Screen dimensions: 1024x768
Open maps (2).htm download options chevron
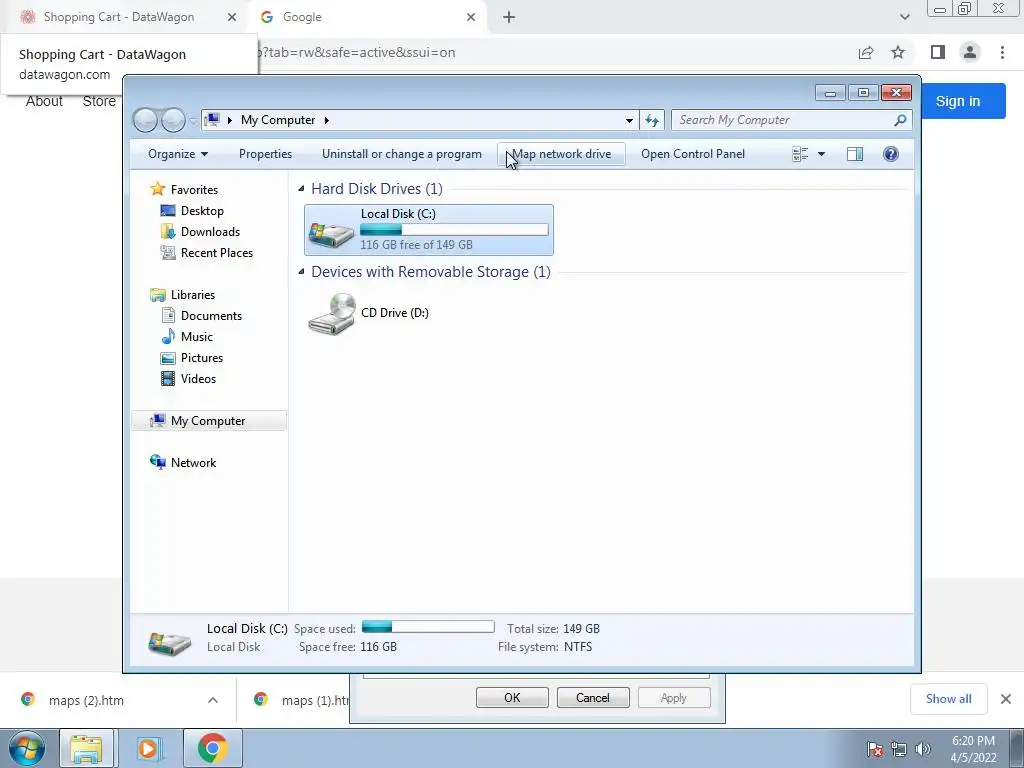click(213, 700)
